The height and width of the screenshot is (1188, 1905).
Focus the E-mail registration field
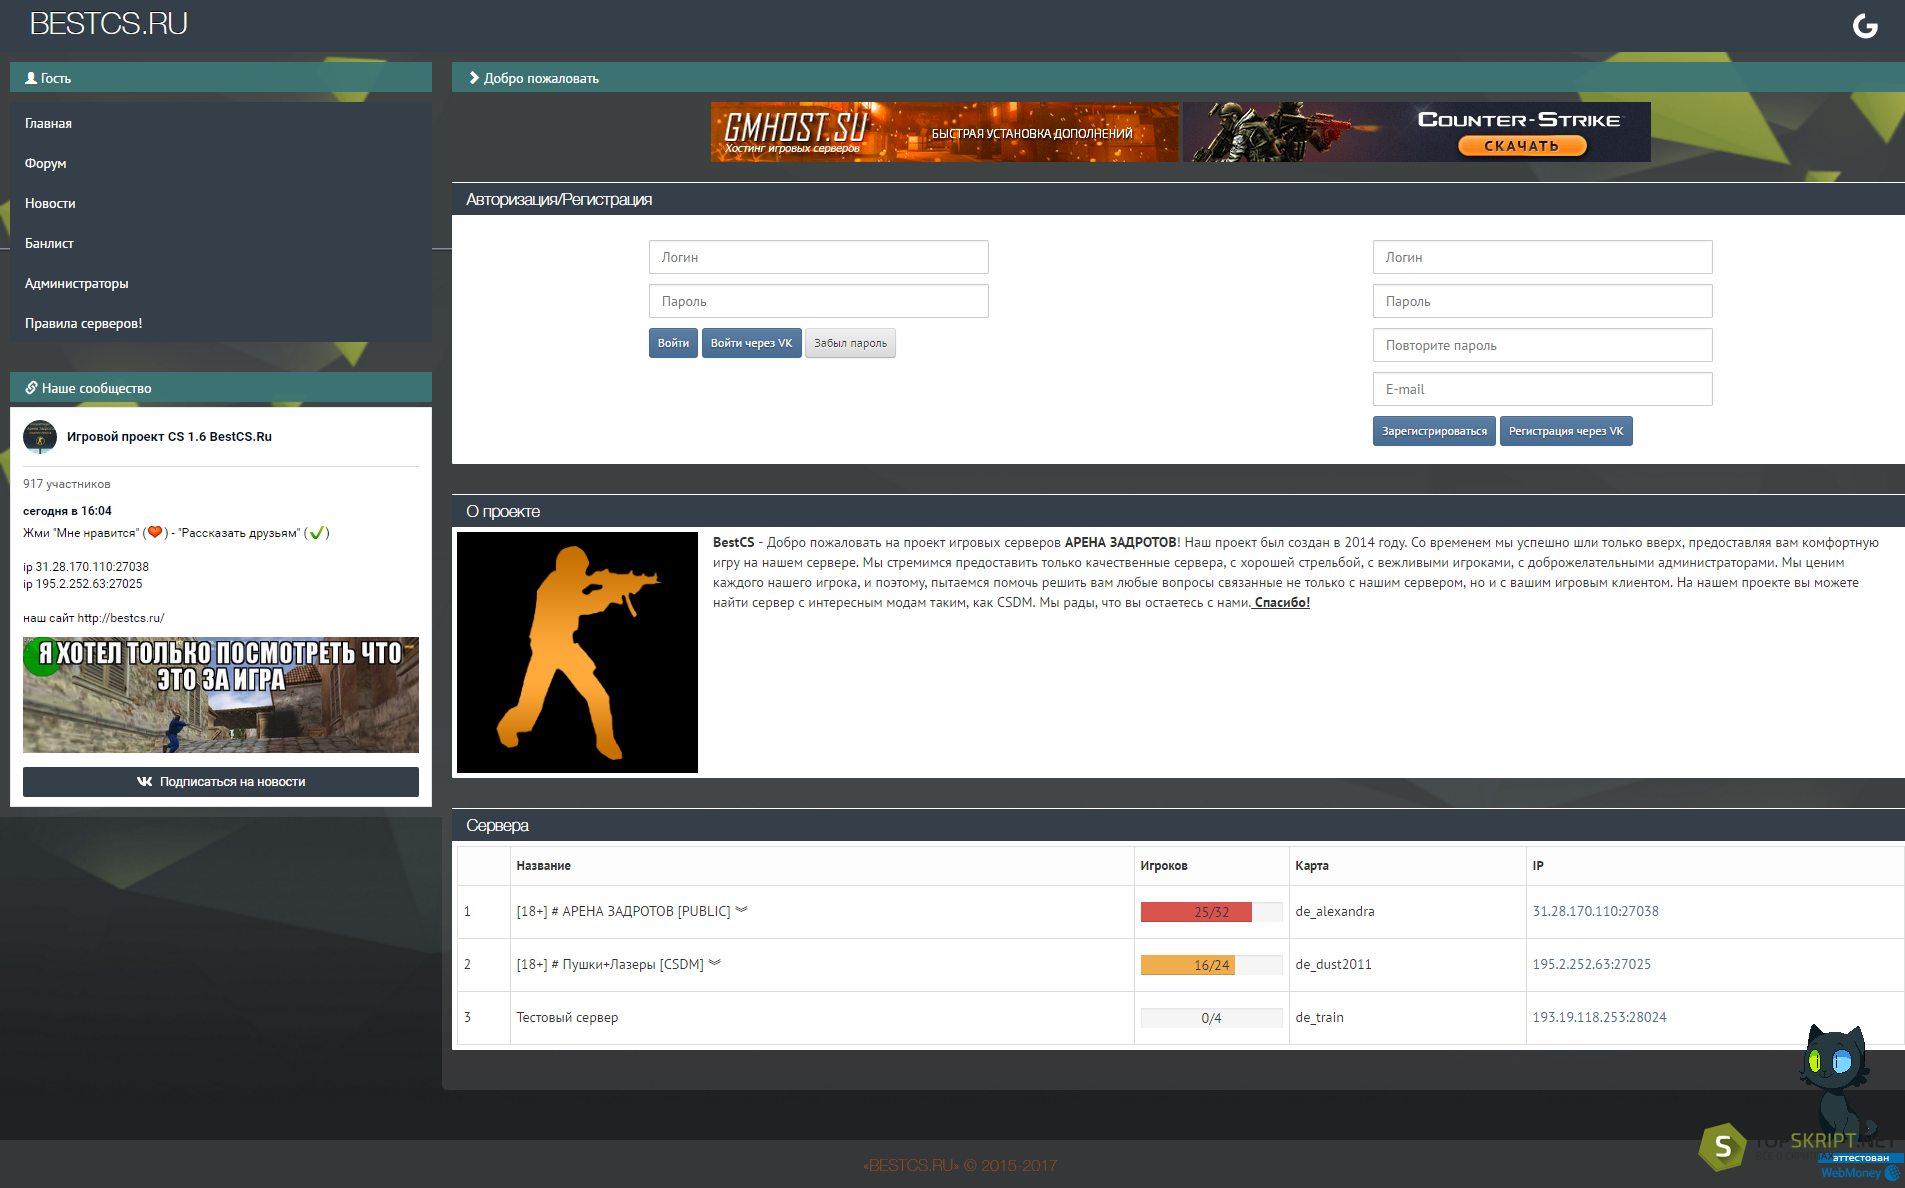tap(1542, 389)
